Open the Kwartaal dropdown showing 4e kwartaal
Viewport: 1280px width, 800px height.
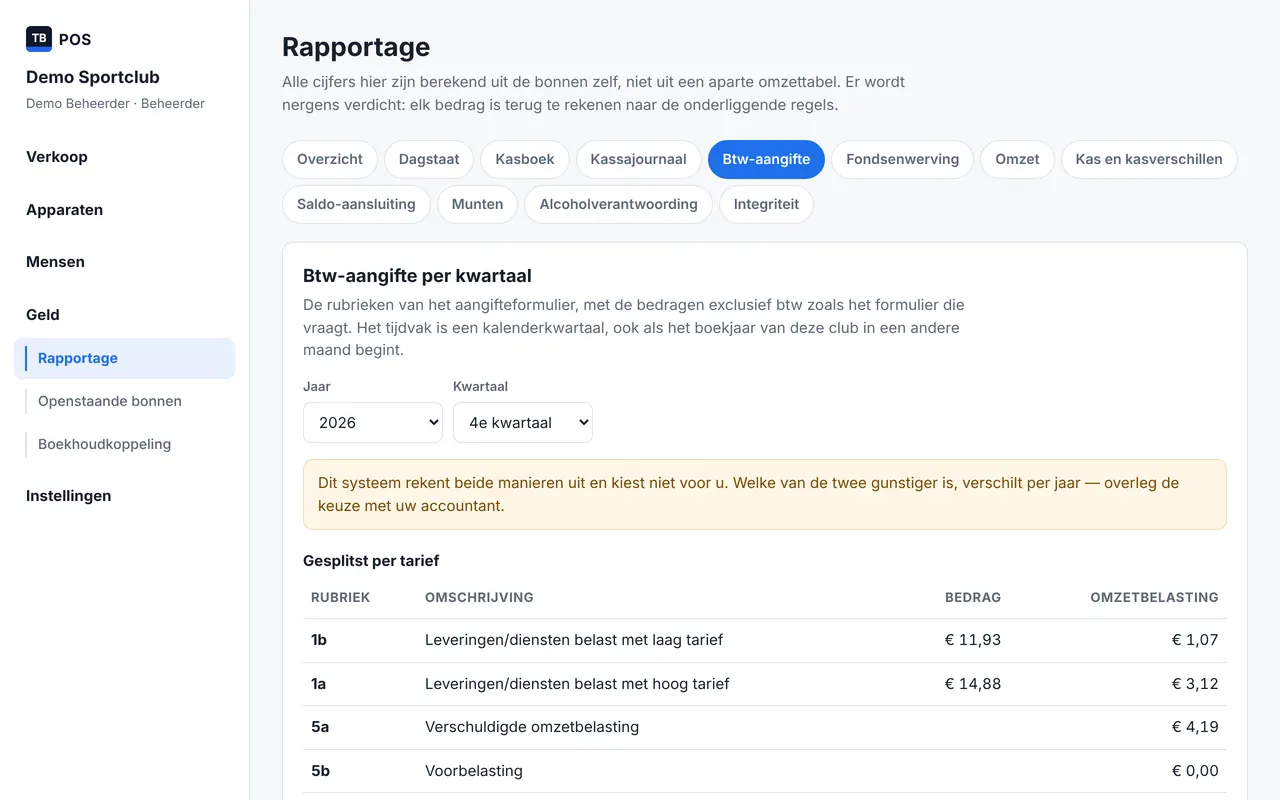point(523,422)
